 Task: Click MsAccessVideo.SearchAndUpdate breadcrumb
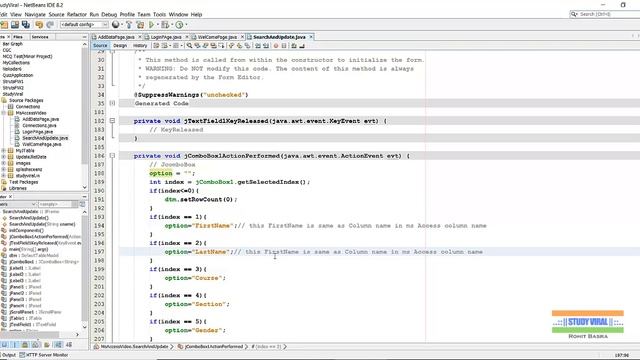click(134, 347)
